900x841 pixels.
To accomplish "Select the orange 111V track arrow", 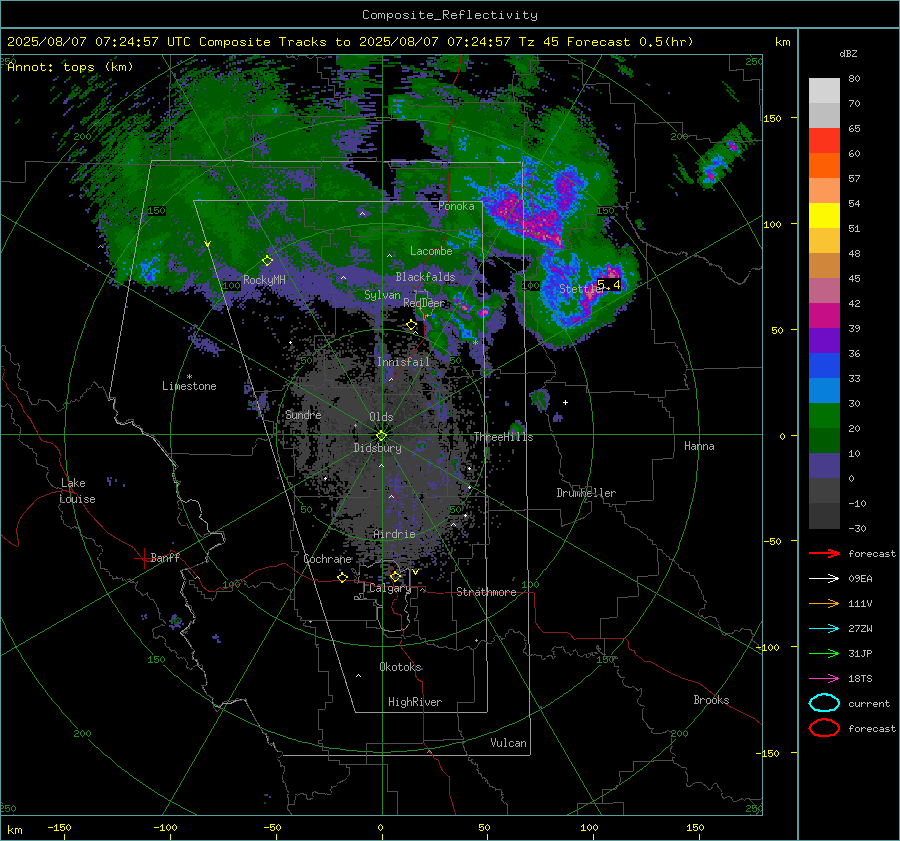I will click(x=824, y=603).
